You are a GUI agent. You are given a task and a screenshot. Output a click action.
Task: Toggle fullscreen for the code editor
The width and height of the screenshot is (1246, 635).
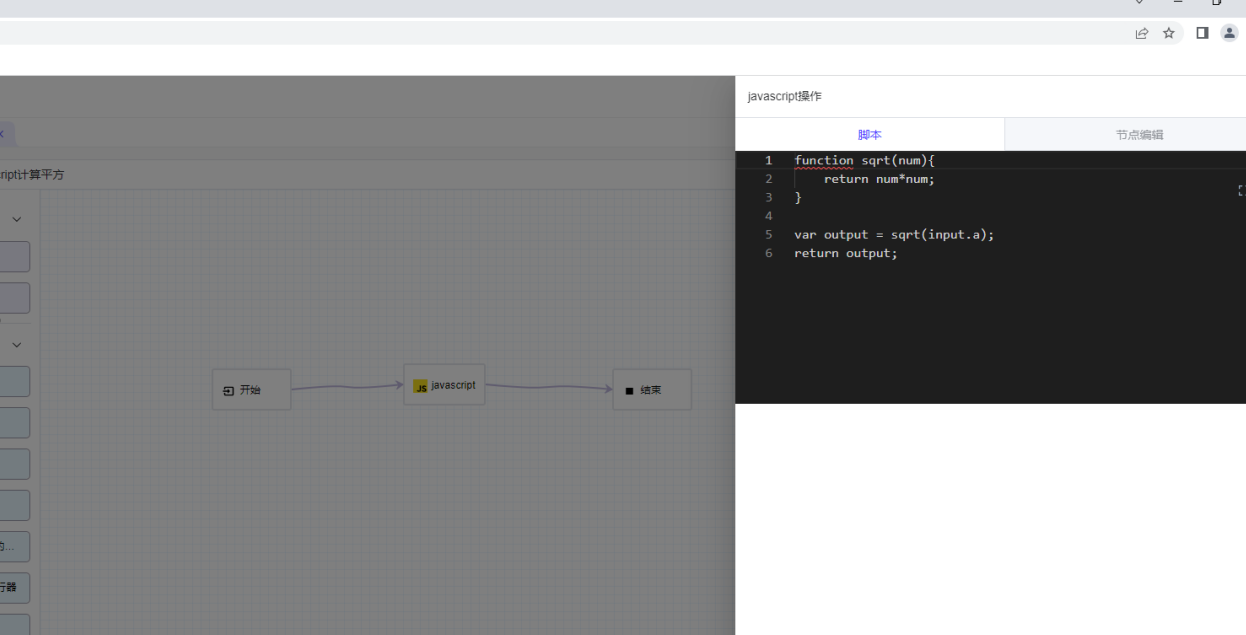point(1241,190)
